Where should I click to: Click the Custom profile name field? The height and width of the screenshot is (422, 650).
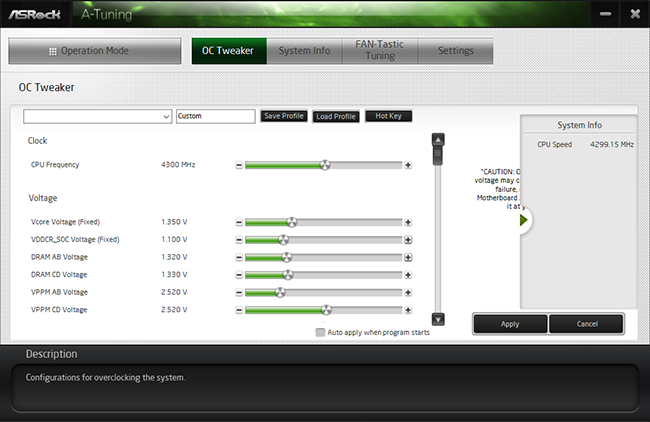point(216,116)
